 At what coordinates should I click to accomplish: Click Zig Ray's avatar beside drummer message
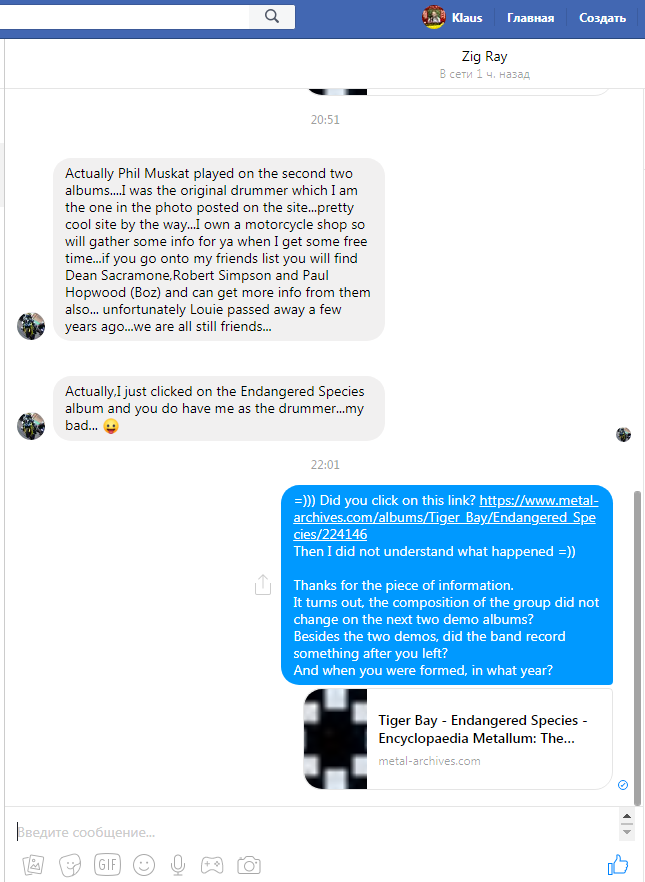31,426
